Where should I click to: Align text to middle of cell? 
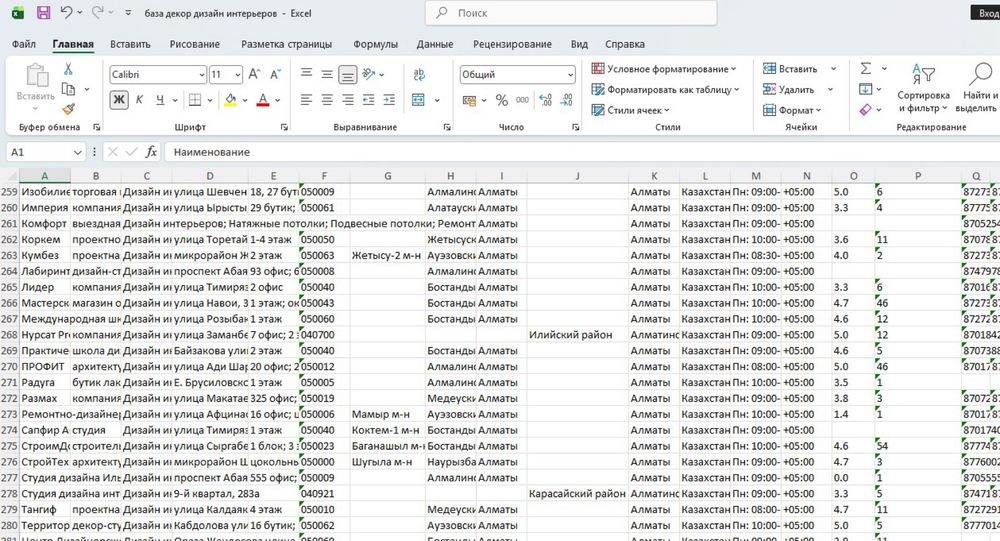pos(327,74)
